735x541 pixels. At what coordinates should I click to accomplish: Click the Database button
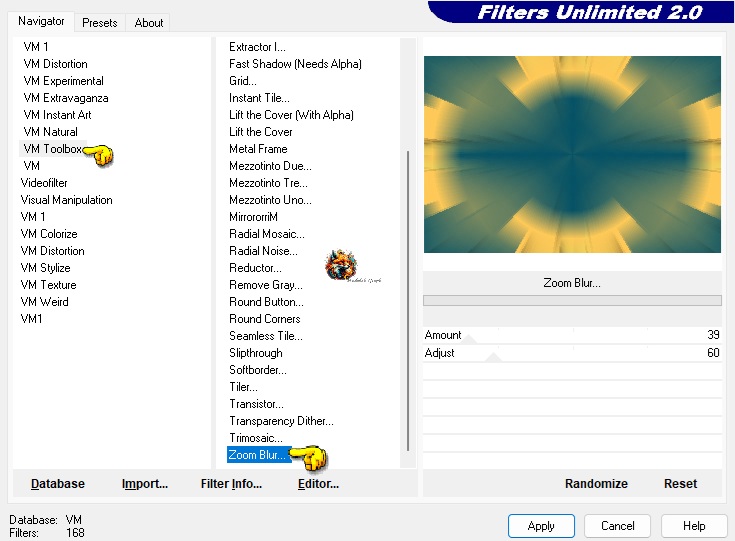click(x=58, y=483)
